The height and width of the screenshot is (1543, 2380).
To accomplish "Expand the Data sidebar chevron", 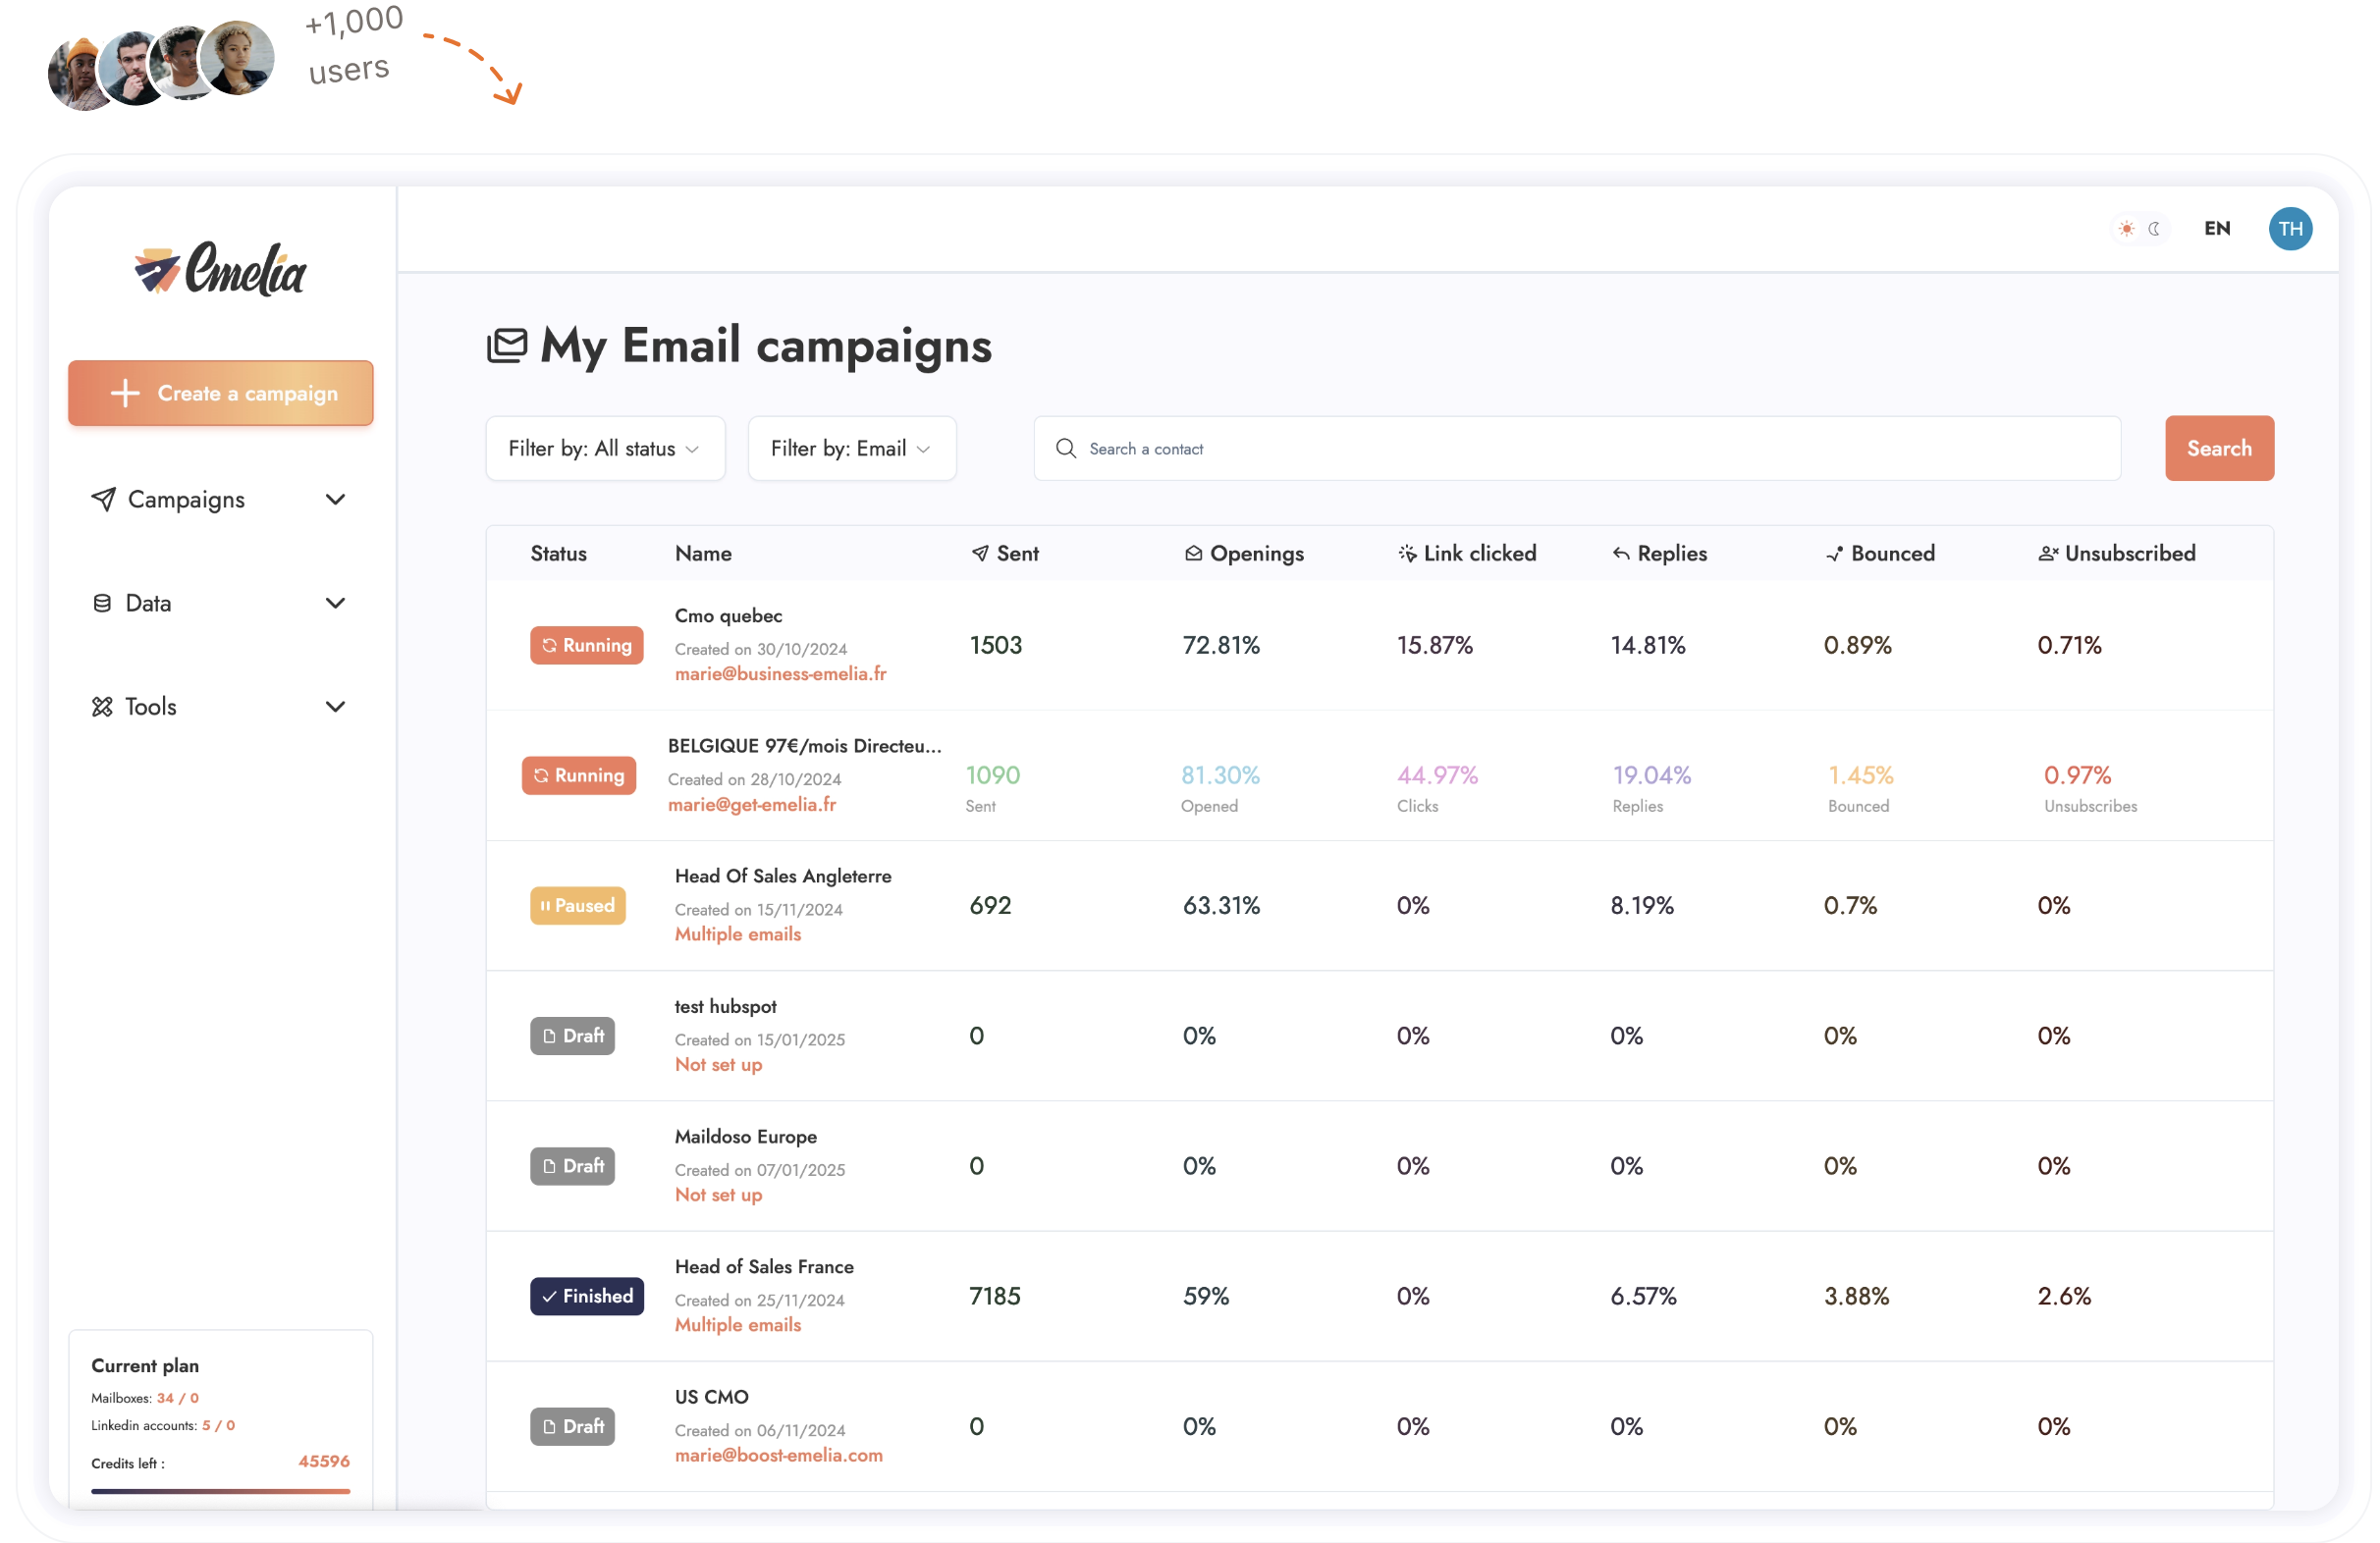I will [x=336, y=603].
